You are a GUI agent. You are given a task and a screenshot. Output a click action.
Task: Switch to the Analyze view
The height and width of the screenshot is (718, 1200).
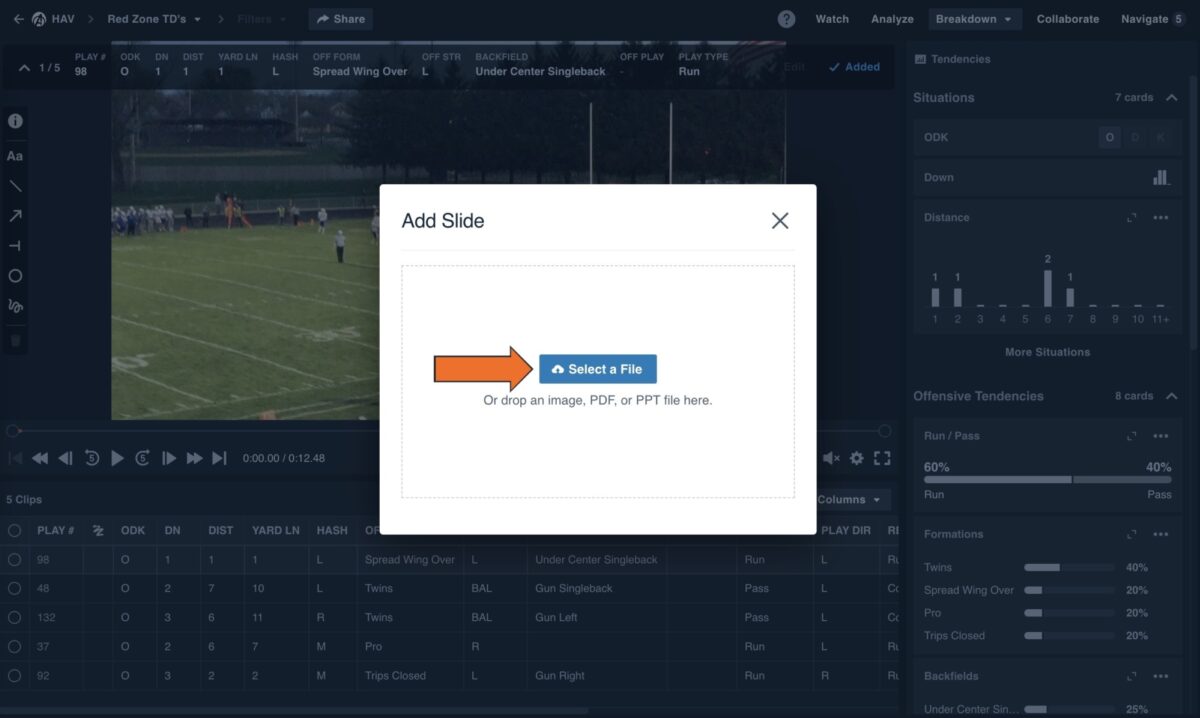(x=891, y=18)
